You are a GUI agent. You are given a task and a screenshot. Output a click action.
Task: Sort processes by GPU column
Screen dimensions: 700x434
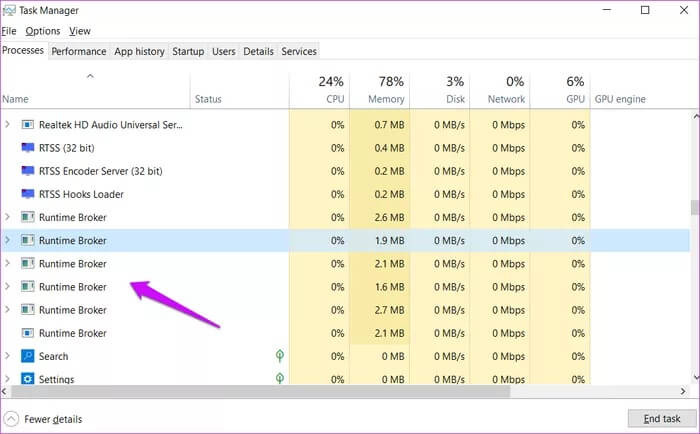click(x=560, y=91)
